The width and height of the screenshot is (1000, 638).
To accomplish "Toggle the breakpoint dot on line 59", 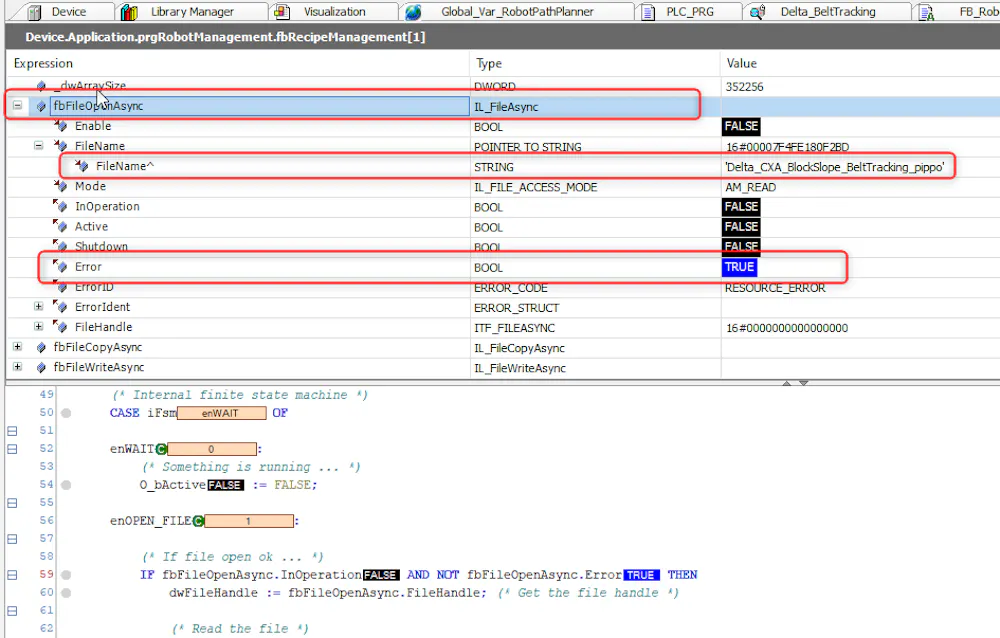I will [x=66, y=575].
